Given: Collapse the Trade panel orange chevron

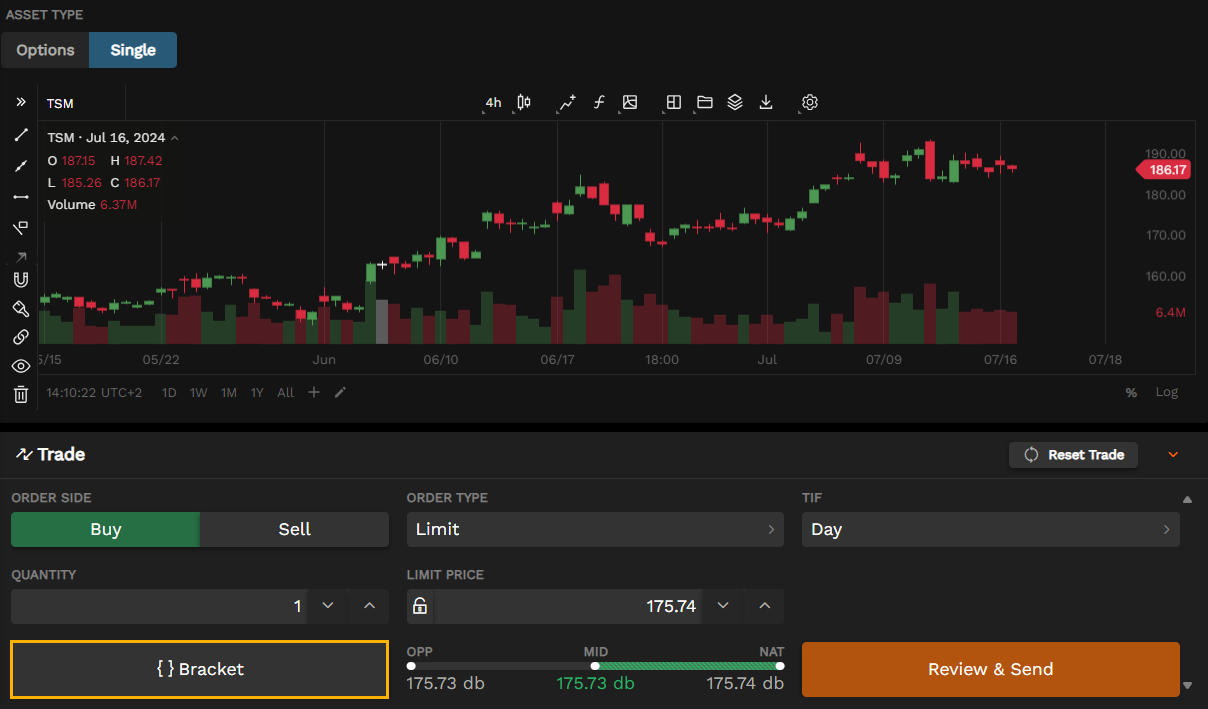Looking at the screenshot, I should point(1174,455).
